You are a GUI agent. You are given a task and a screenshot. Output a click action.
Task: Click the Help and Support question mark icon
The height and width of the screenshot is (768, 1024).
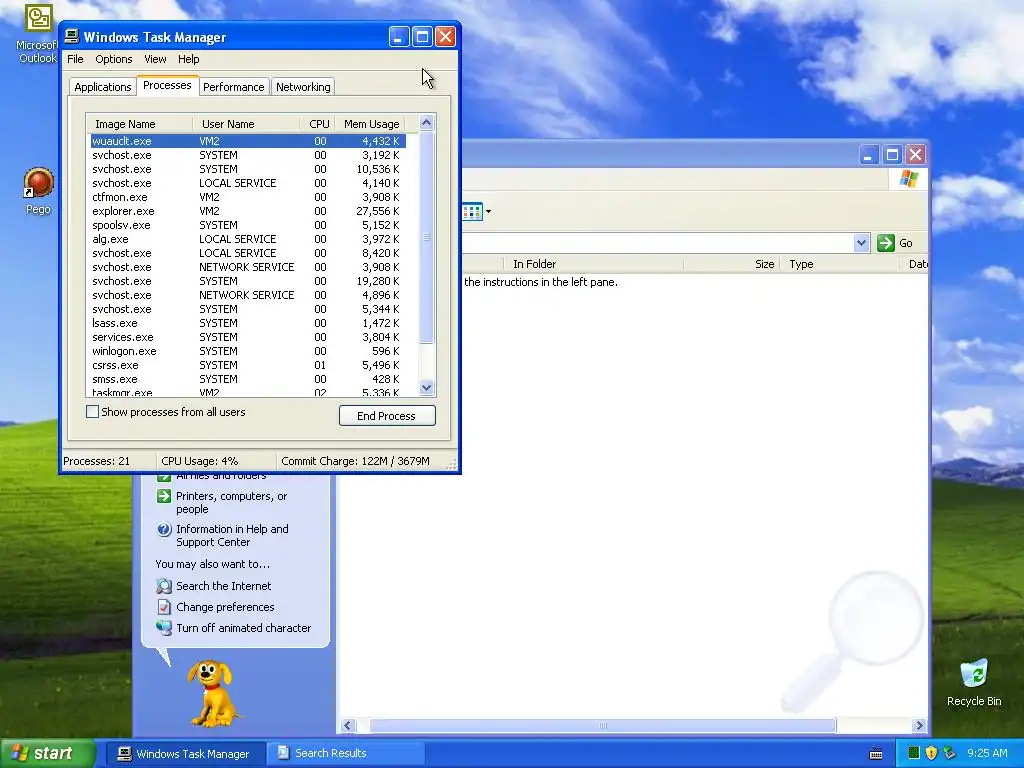point(164,530)
